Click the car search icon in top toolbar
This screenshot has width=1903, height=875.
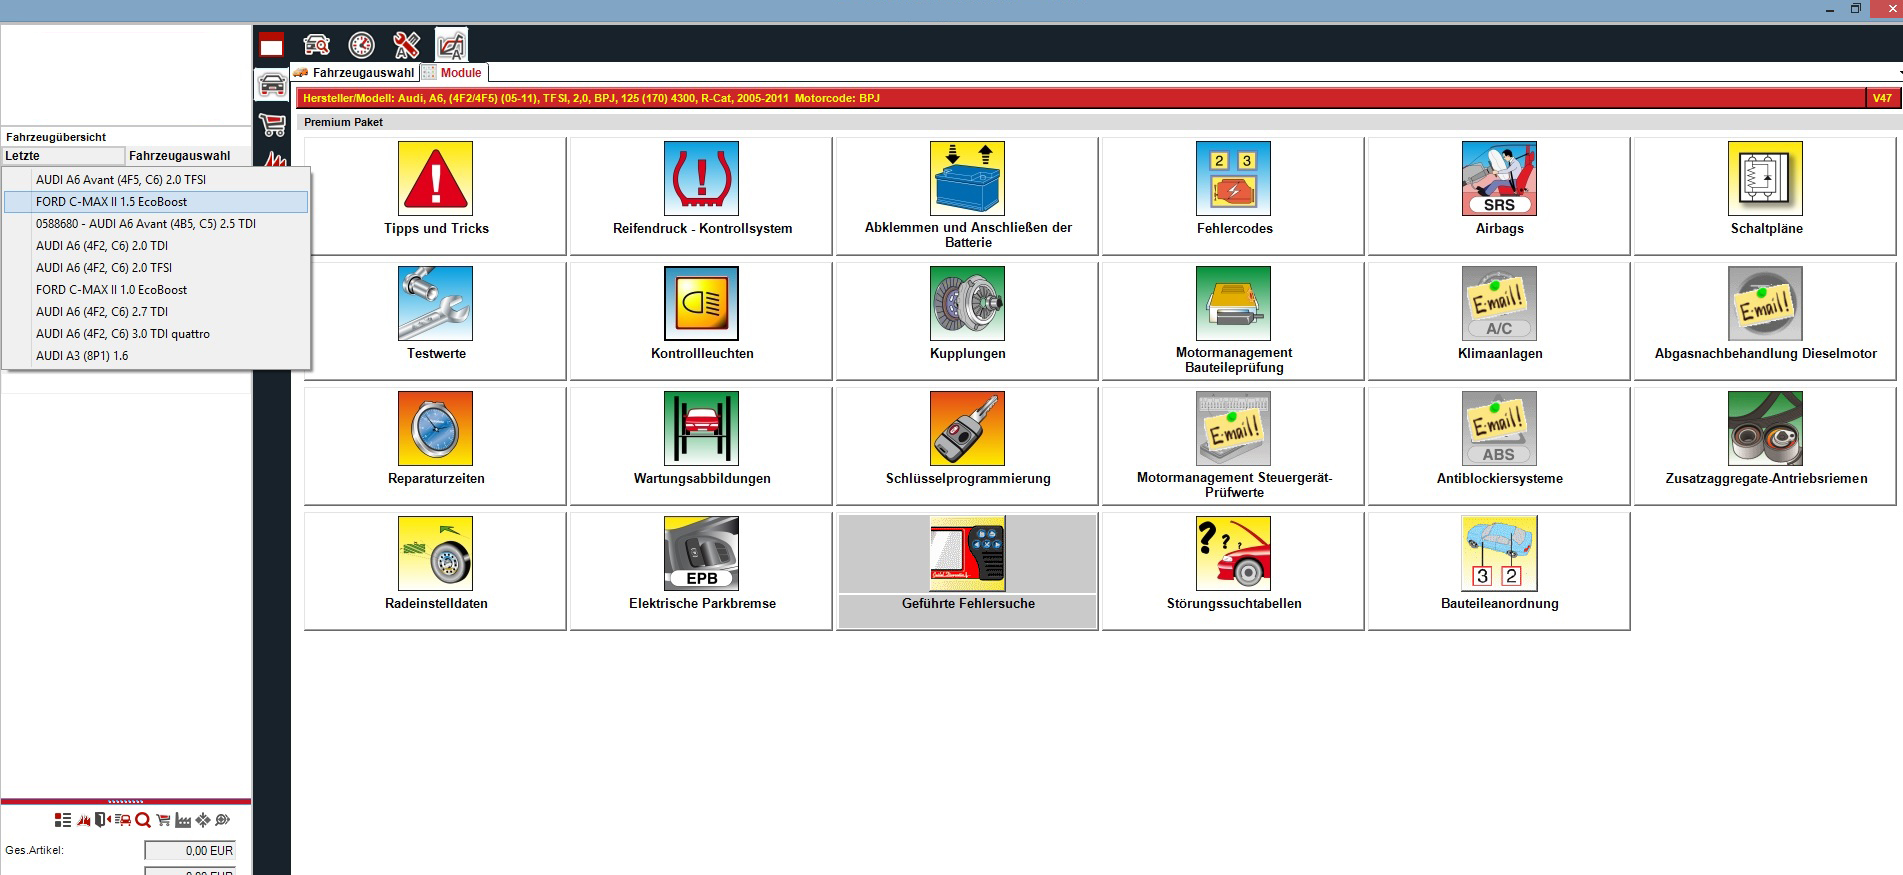pyautogui.click(x=316, y=45)
